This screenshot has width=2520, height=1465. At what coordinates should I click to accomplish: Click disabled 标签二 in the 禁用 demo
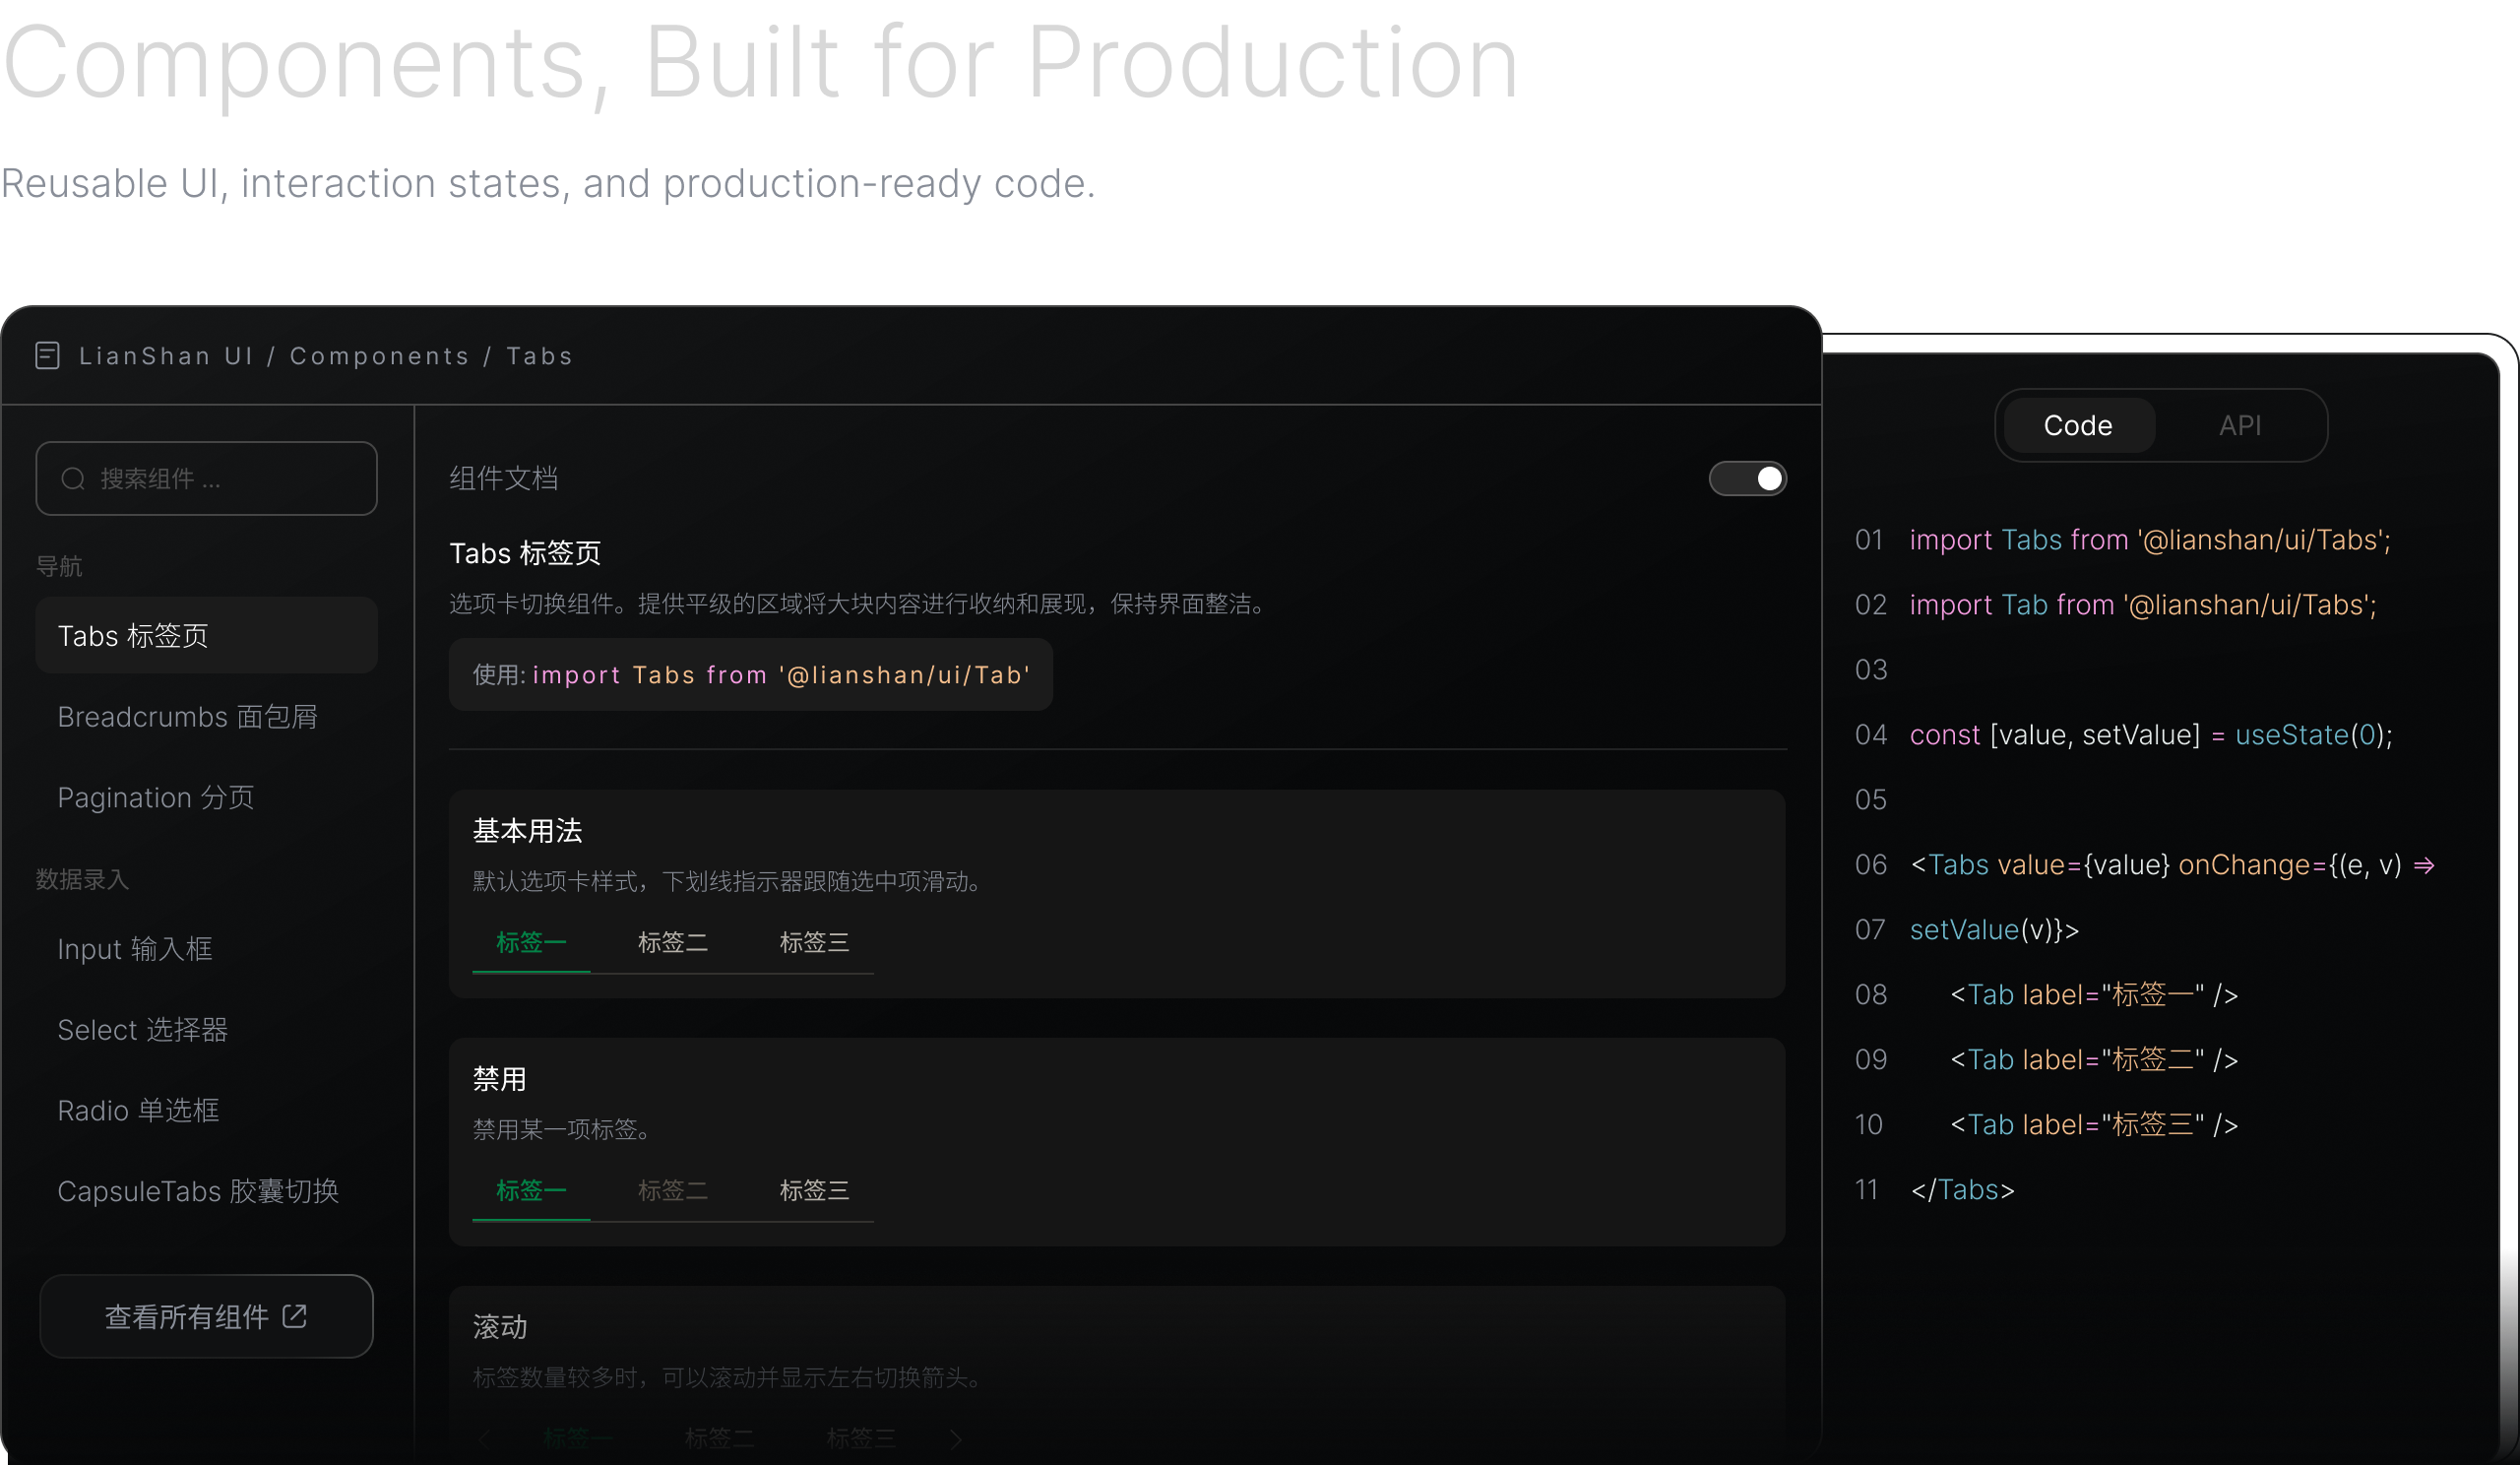(673, 1190)
